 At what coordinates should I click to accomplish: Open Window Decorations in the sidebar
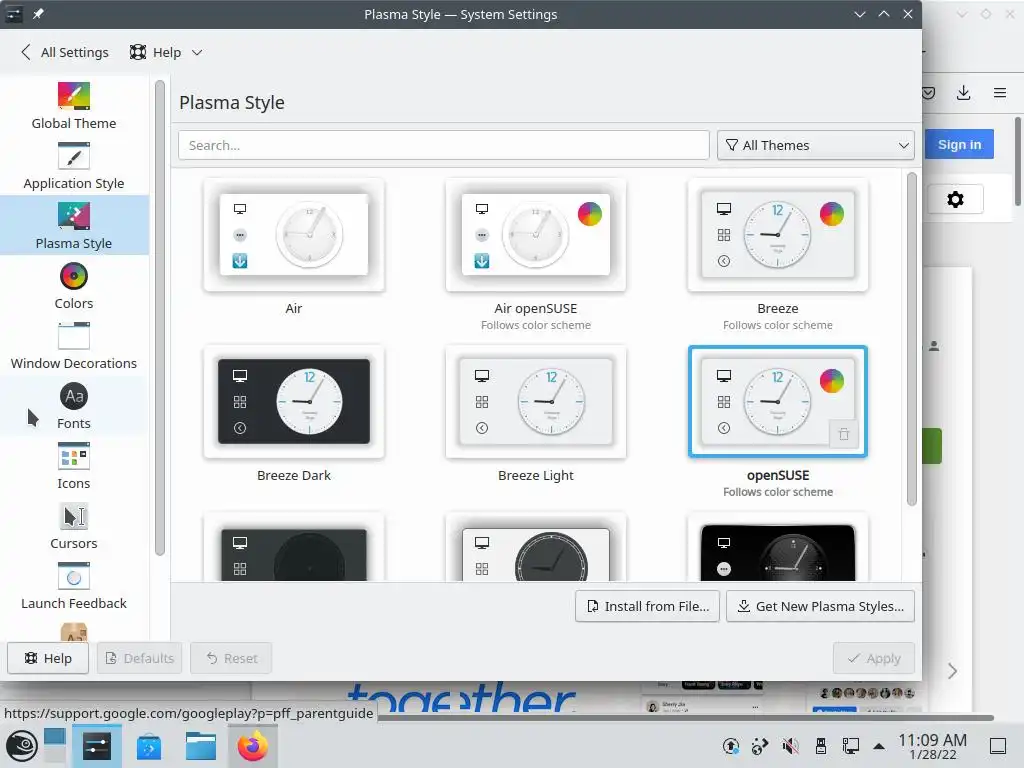pyautogui.click(x=74, y=345)
